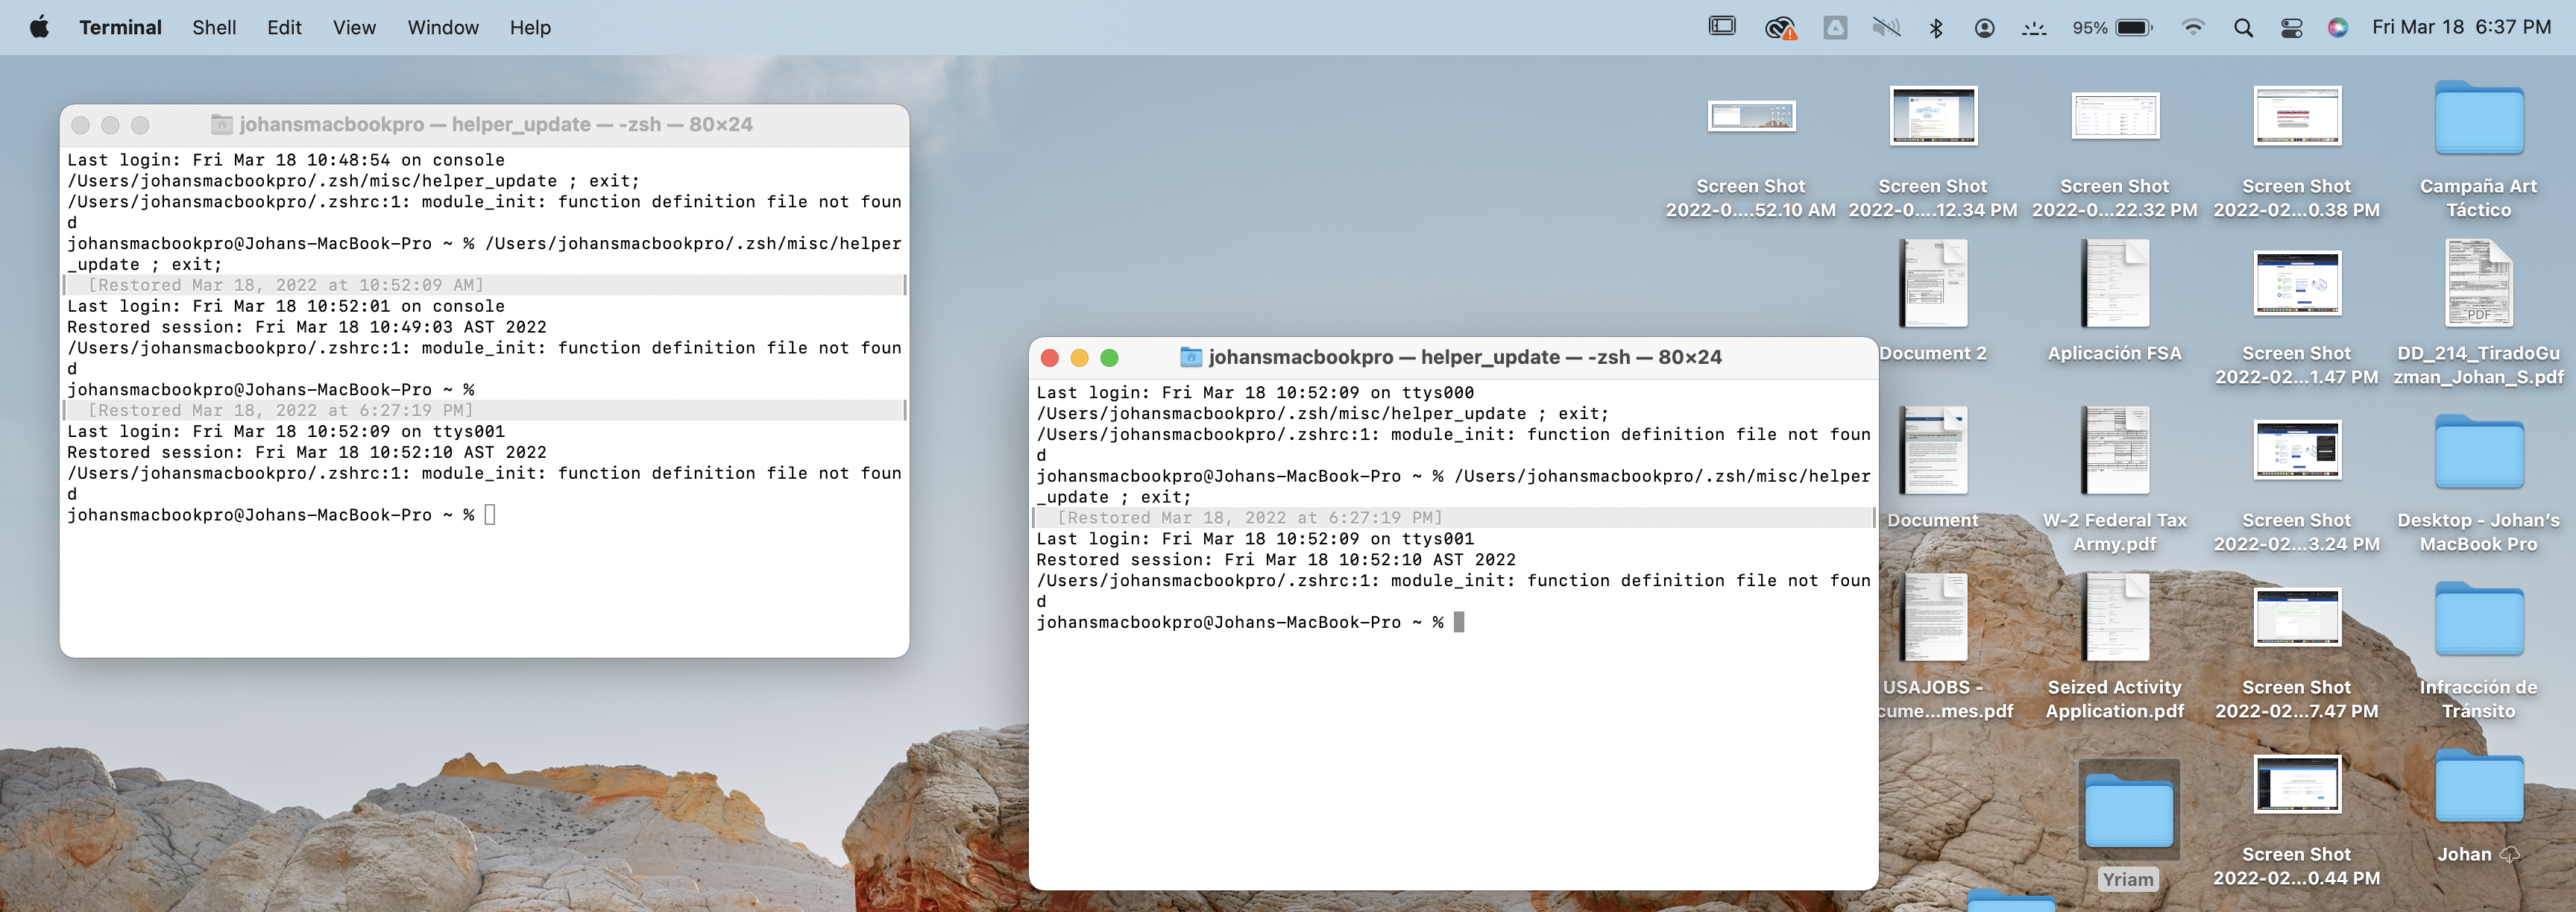2576x912 pixels.
Task: Select the Yriam folder on desktop
Action: (x=2128, y=812)
